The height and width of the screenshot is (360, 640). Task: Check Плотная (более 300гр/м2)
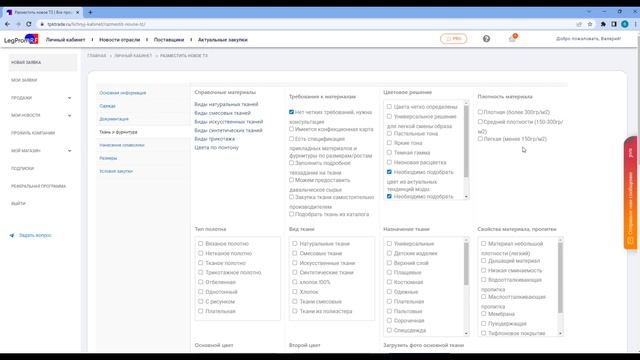[480, 112]
